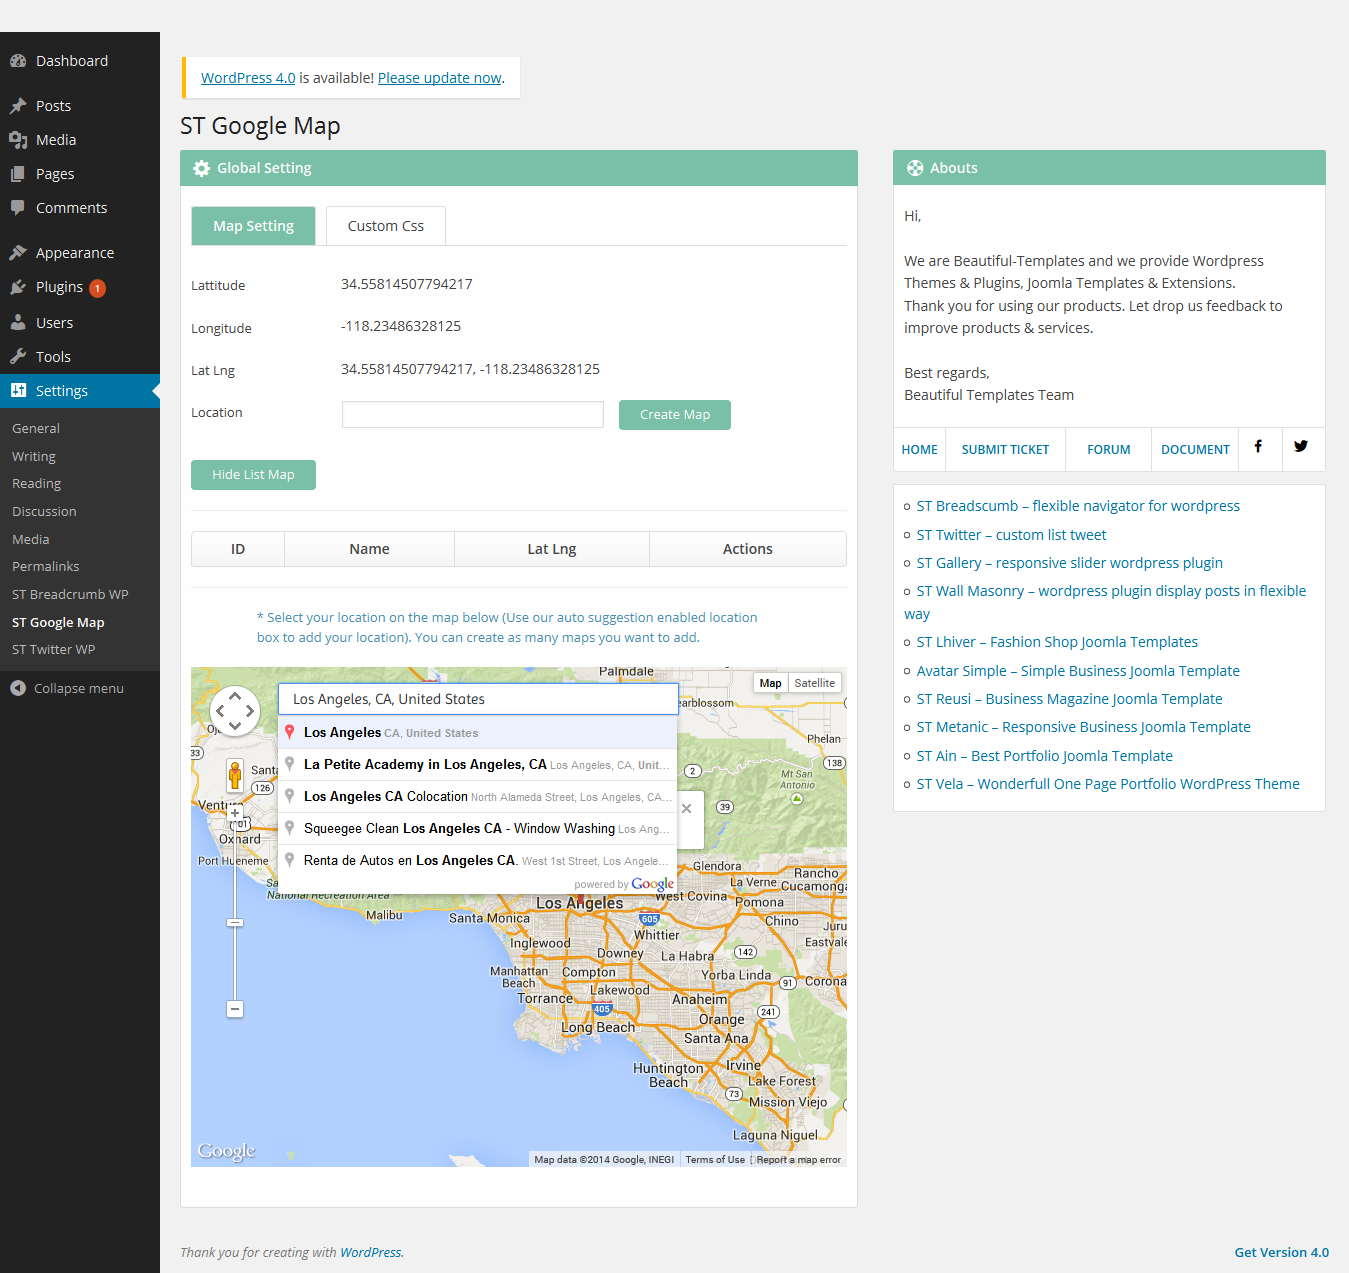1349x1273 pixels.
Task: Click the SUBMIT TICKET link
Action: [1006, 450]
